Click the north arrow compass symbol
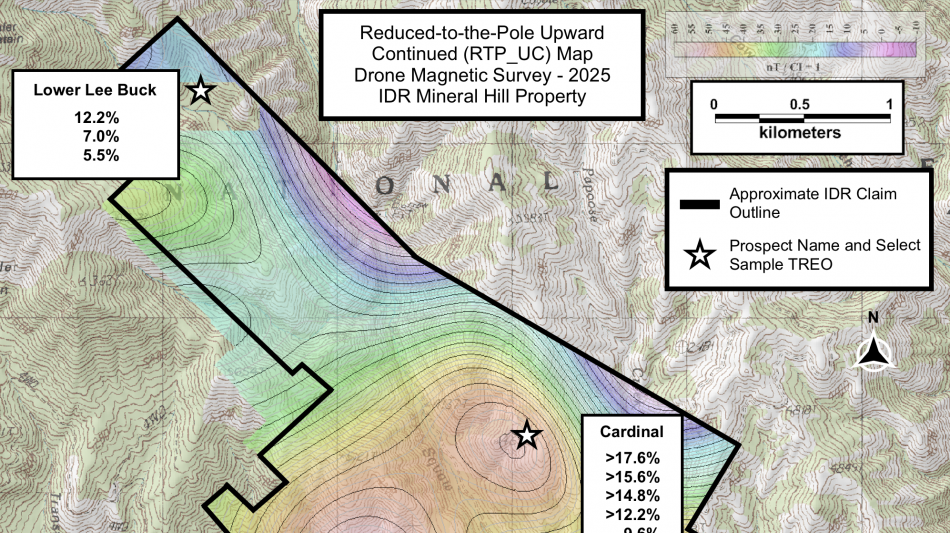Screen dimensions: 950x533 coord(873,353)
